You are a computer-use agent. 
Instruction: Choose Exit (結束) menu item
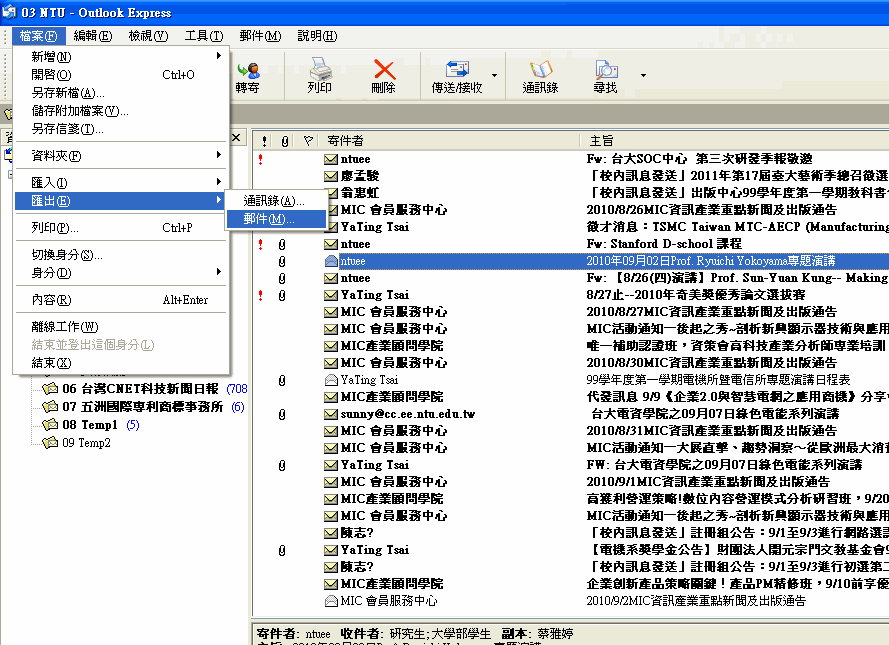[121, 363]
